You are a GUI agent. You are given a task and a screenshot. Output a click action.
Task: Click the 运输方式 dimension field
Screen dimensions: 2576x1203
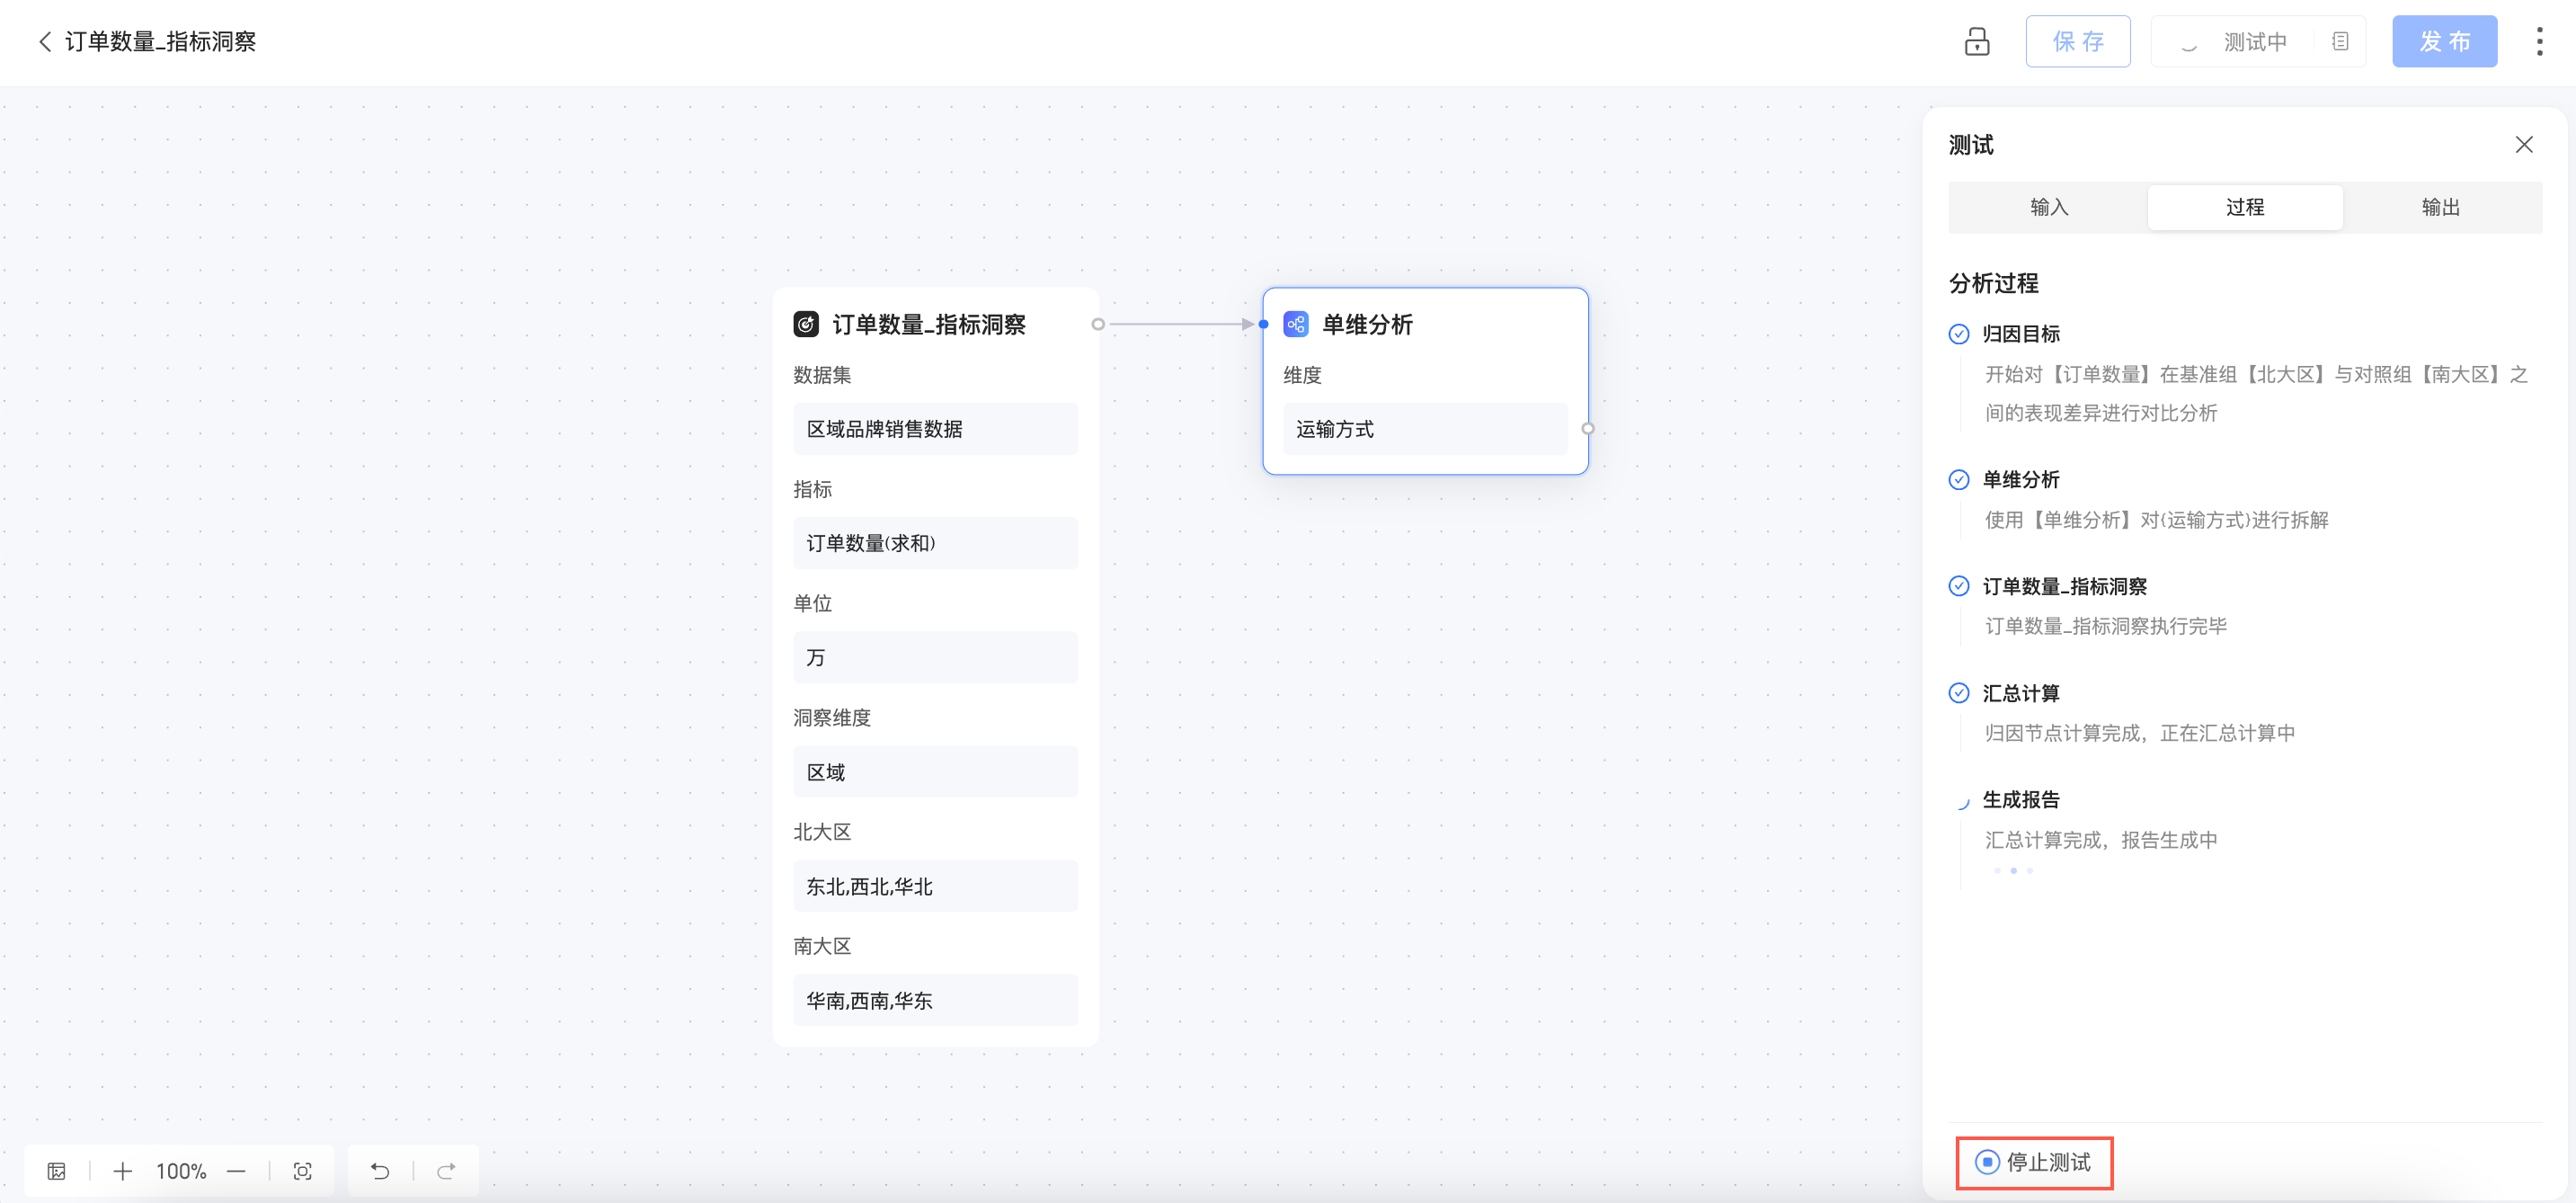point(1424,429)
